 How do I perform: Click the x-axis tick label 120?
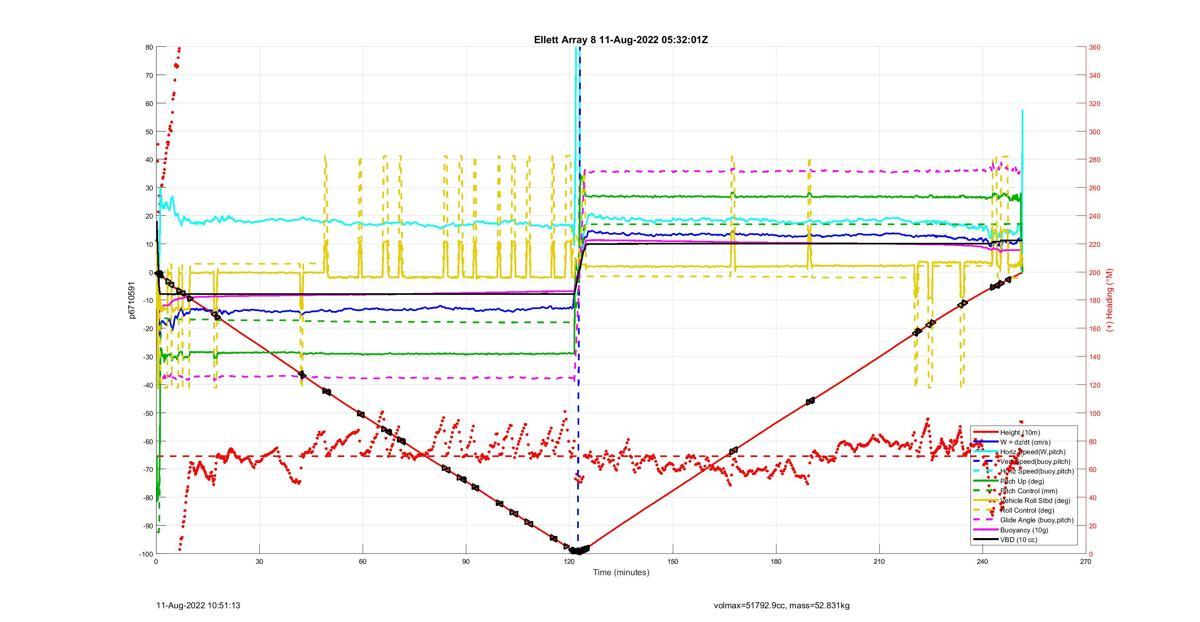click(569, 562)
